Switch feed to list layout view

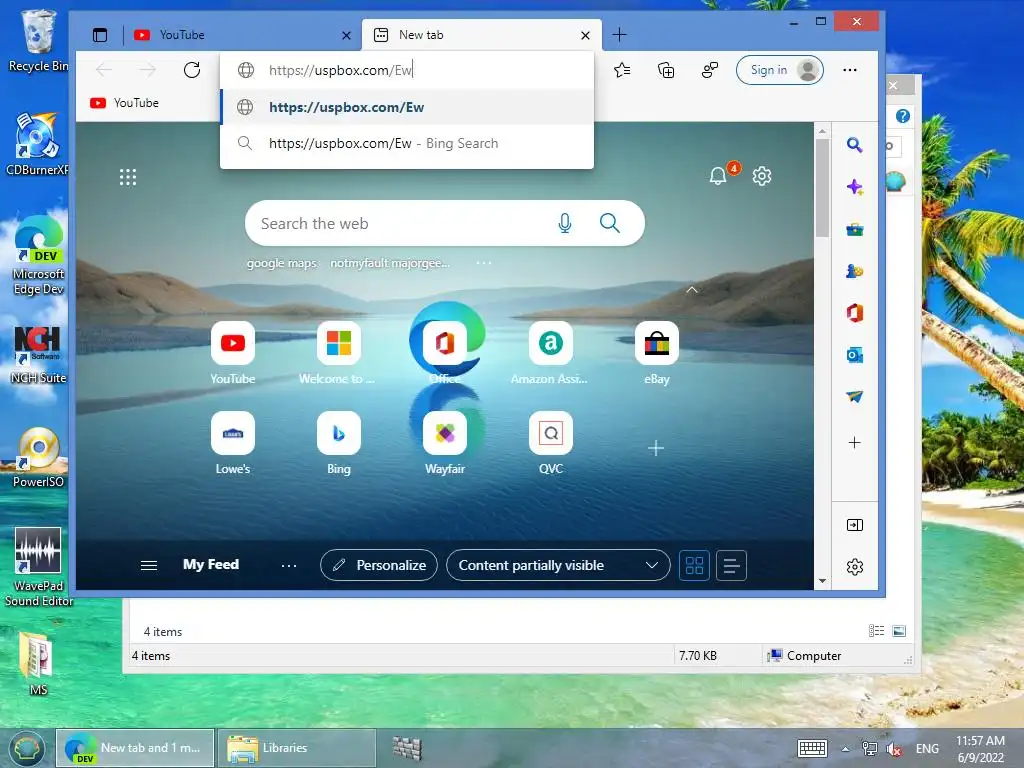[x=731, y=566]
